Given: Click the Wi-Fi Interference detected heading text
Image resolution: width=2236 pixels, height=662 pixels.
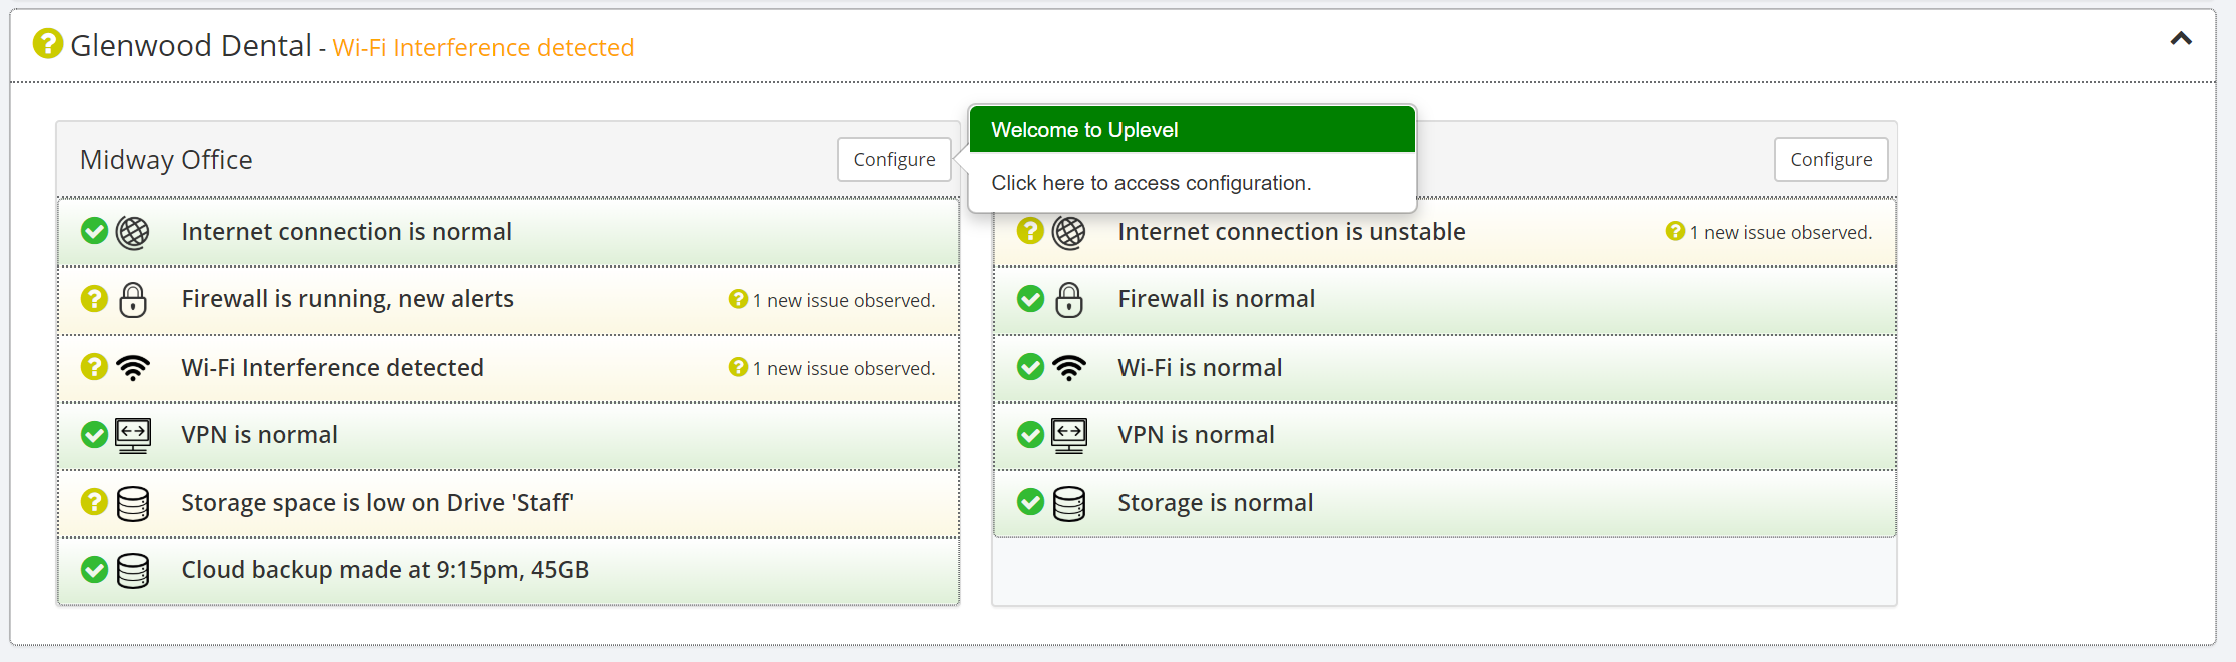Looking at the screenshot, I should [483, 47].
